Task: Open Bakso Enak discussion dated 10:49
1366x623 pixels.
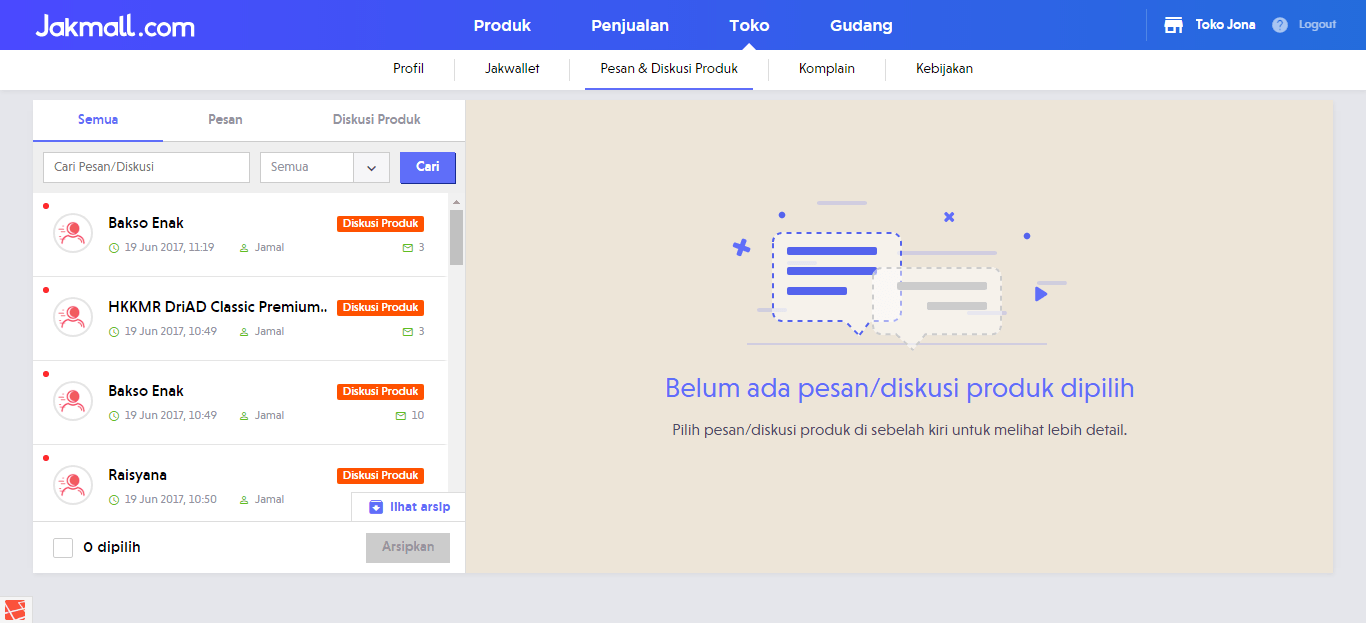Action: 240,403
